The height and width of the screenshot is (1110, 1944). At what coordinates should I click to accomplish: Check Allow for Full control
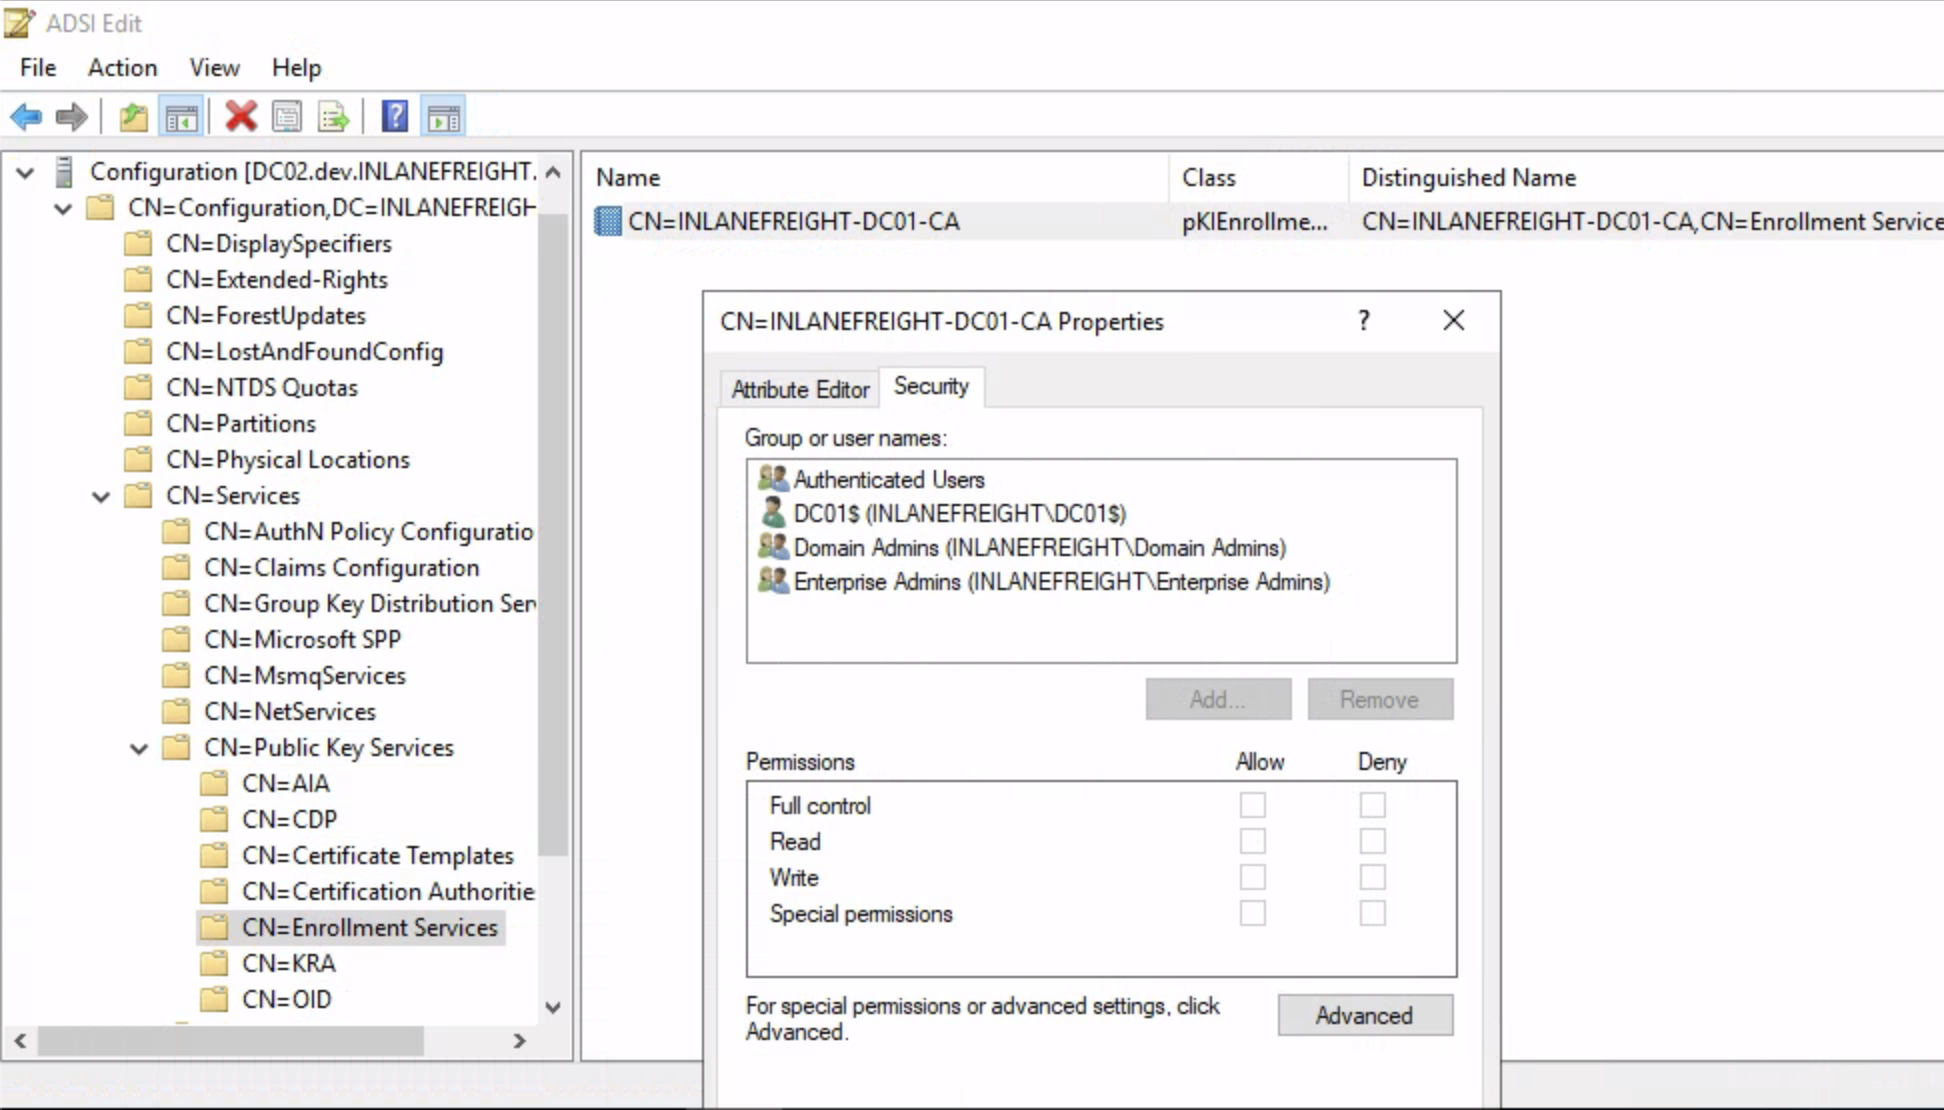(x=1252, y=805)
